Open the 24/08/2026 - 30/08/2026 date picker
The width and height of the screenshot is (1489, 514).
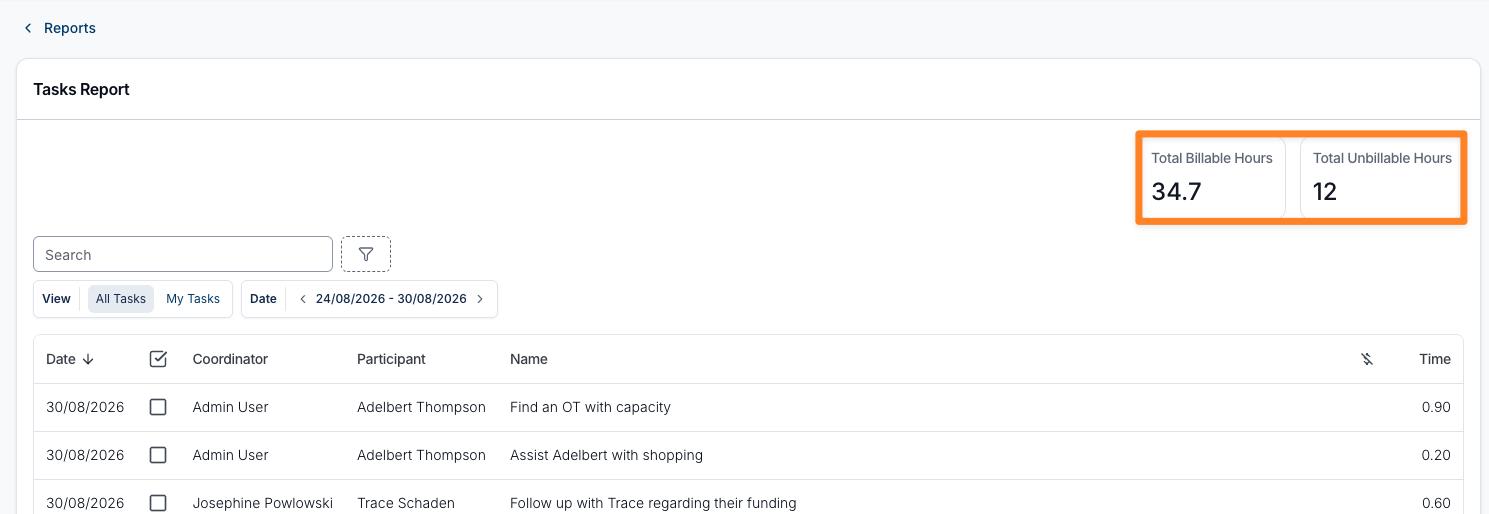391,299
